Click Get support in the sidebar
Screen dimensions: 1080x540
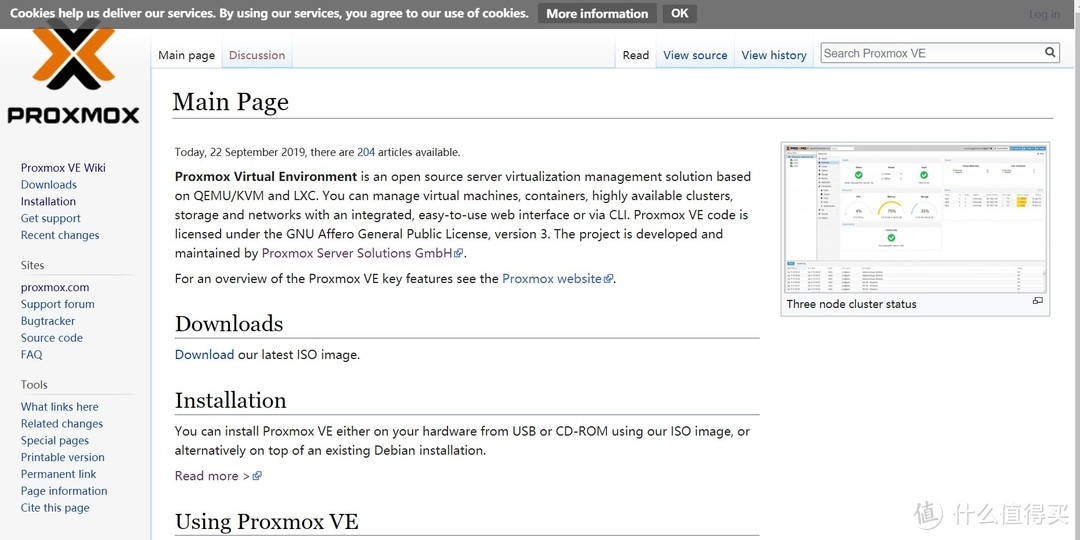(x=50, y=218)
